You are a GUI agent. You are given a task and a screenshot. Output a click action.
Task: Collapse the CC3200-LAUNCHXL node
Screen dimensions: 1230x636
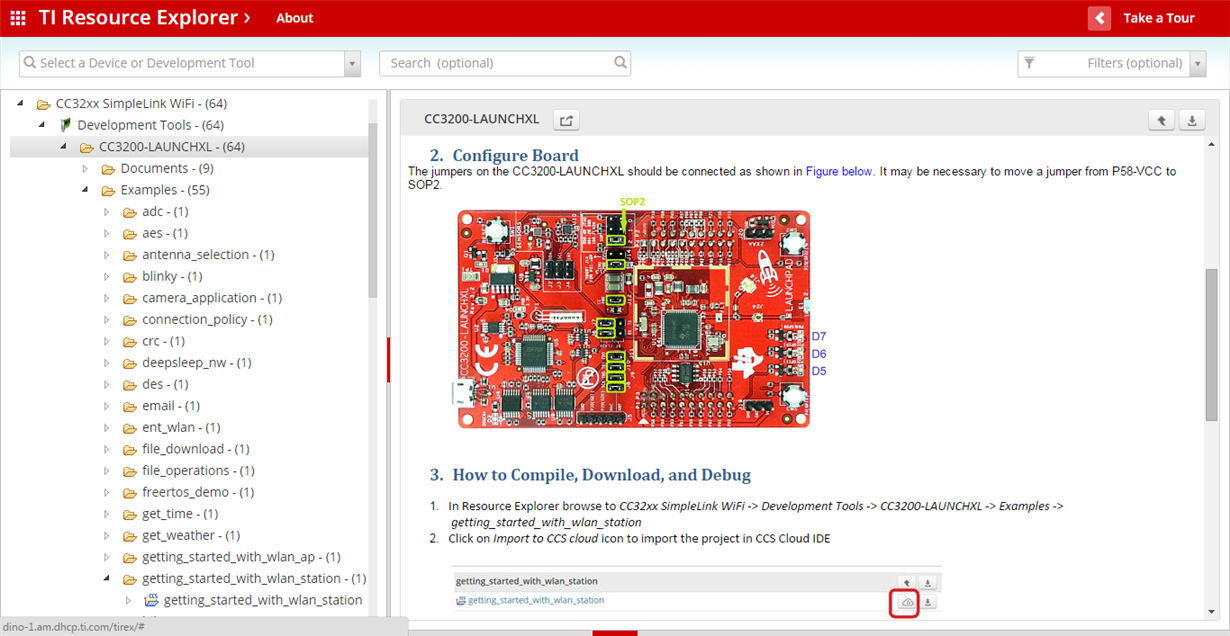63,147
